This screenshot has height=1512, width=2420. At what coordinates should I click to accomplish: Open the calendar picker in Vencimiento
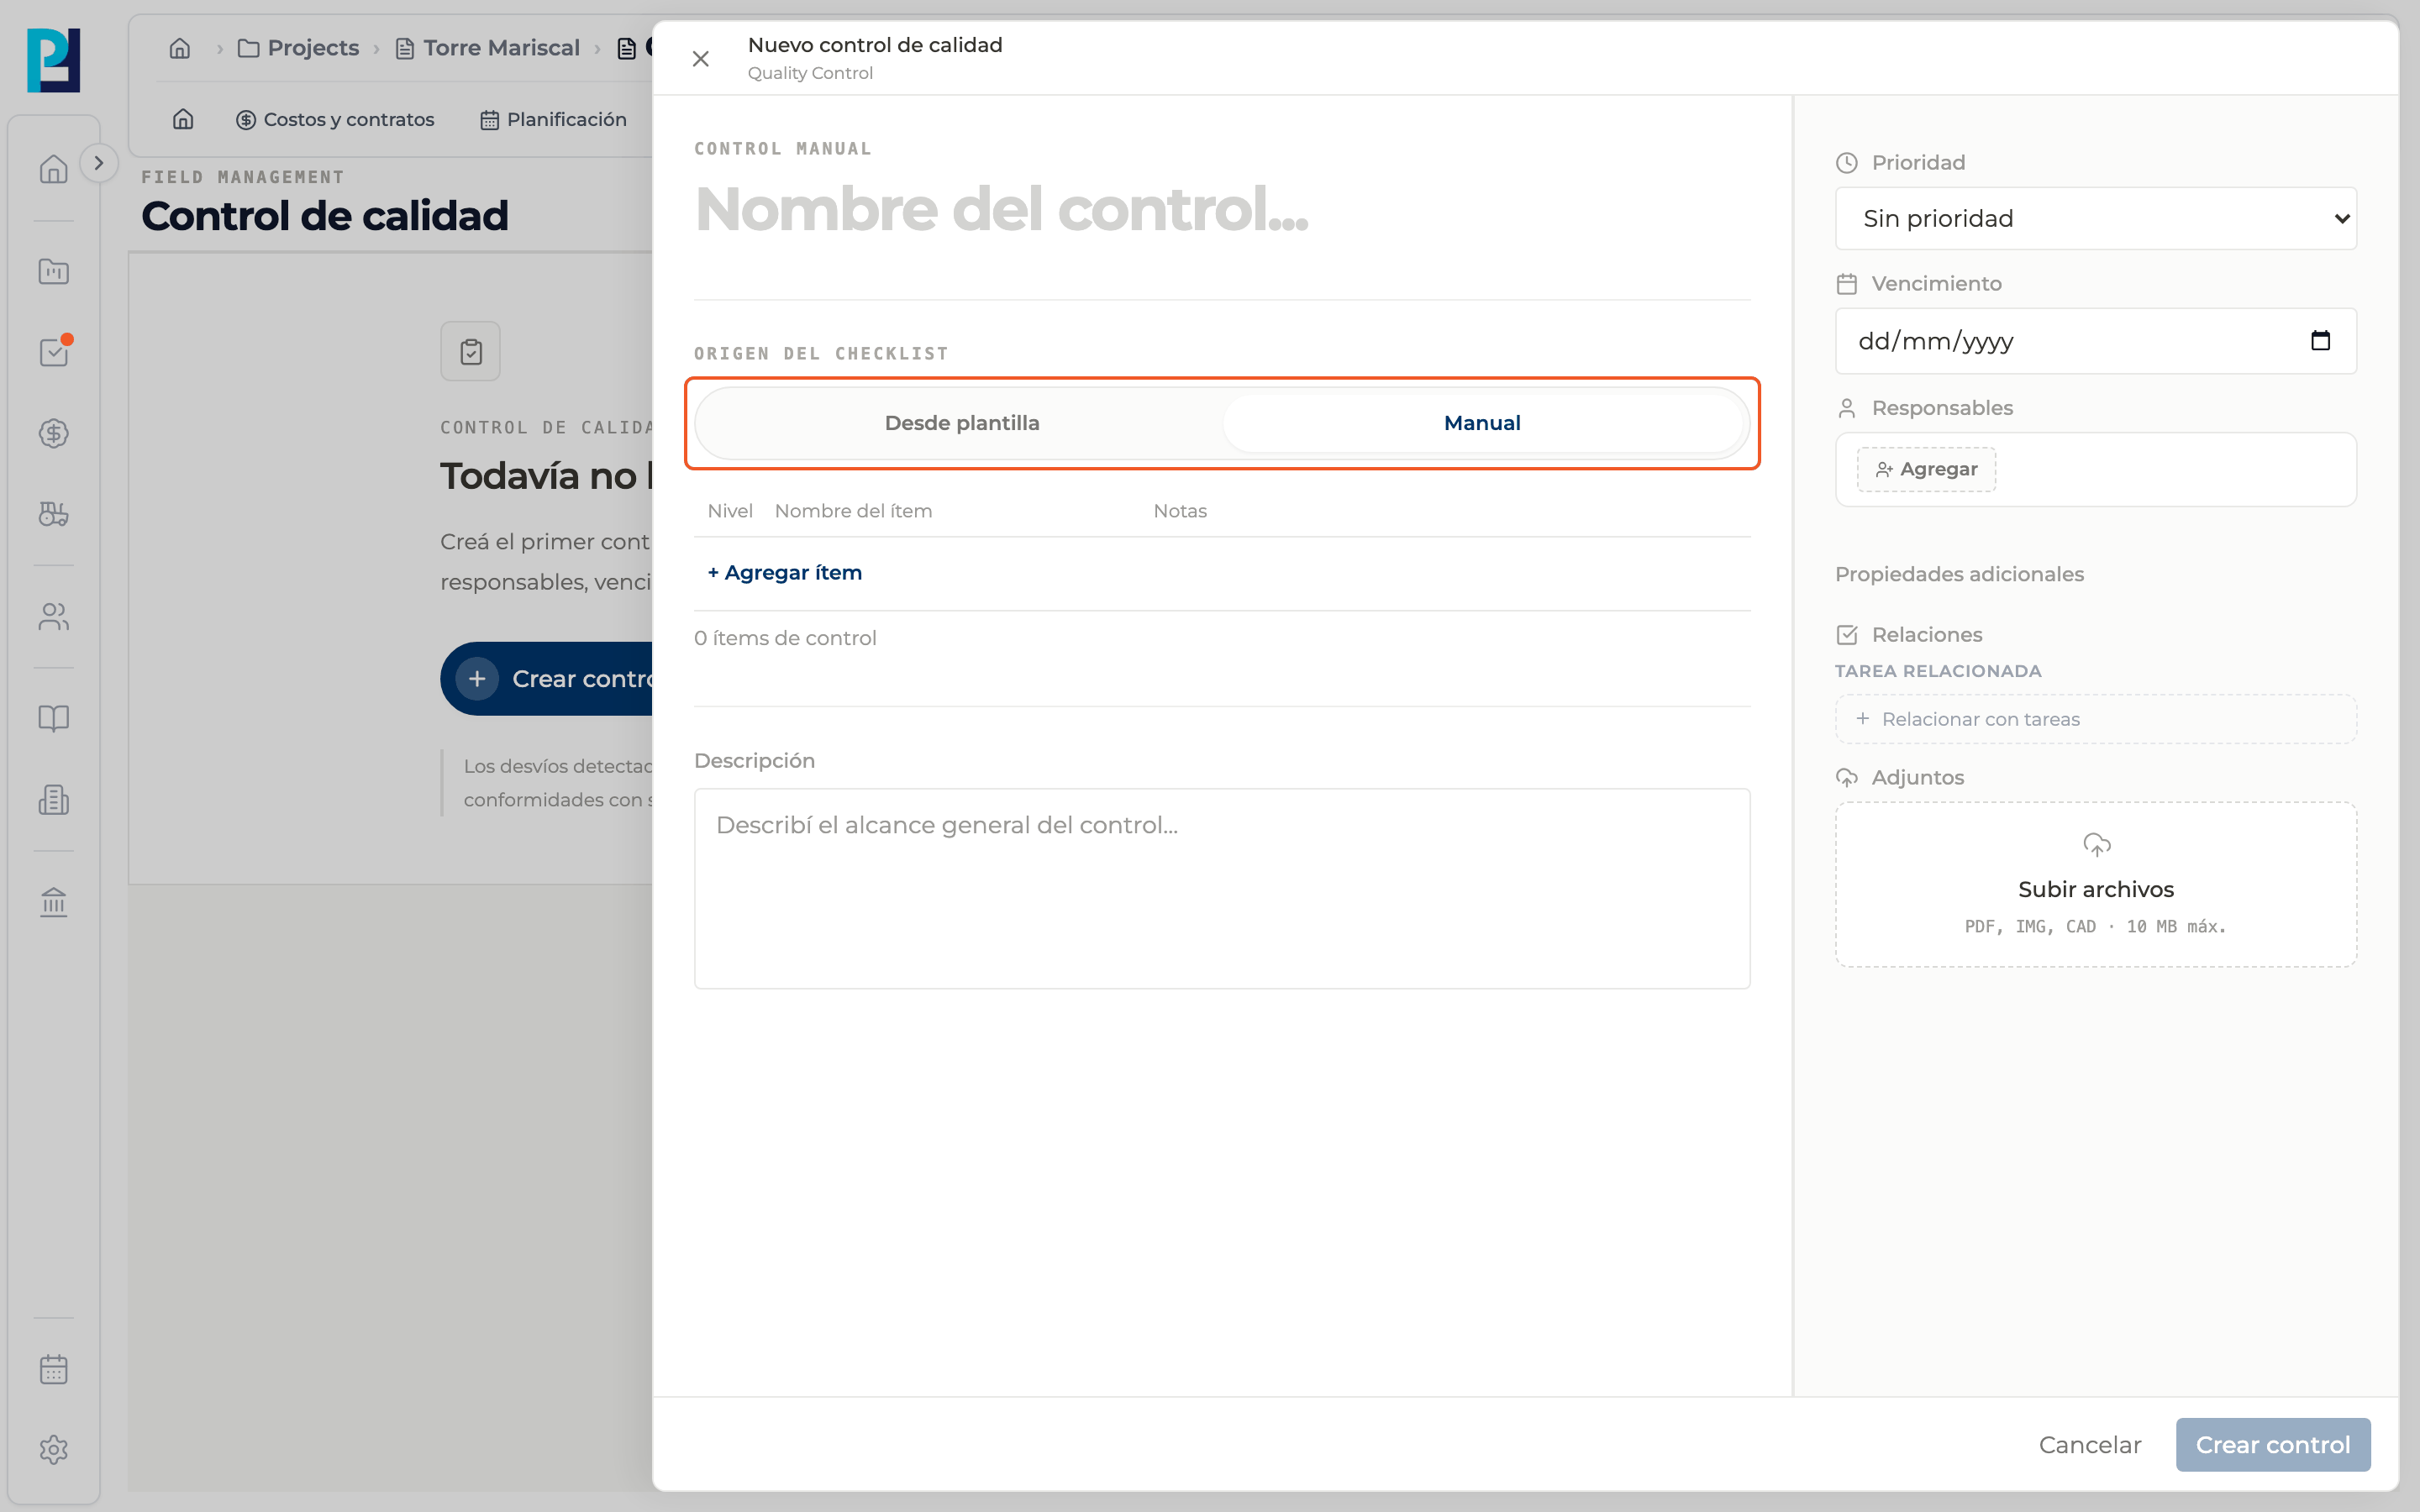tap(2320, 341)
